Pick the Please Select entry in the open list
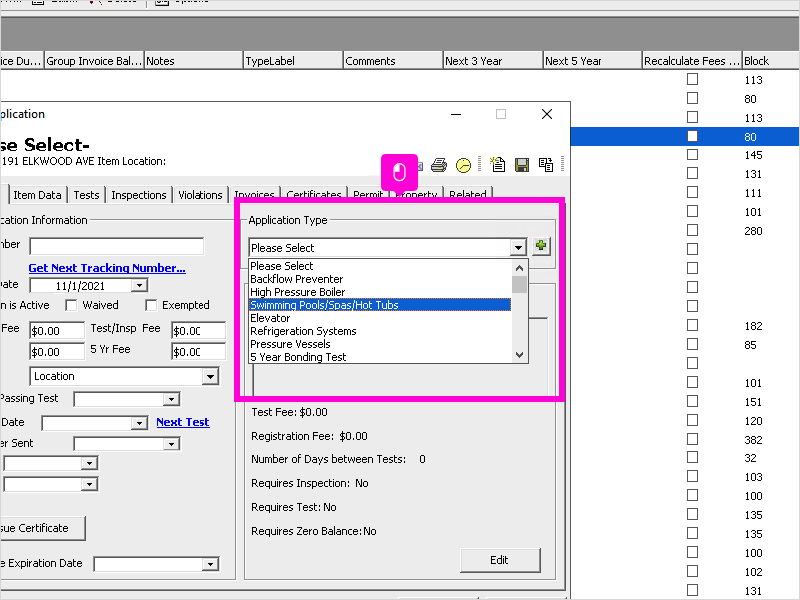The width and height of the screenshot is (800, 600). coord(380,266)
